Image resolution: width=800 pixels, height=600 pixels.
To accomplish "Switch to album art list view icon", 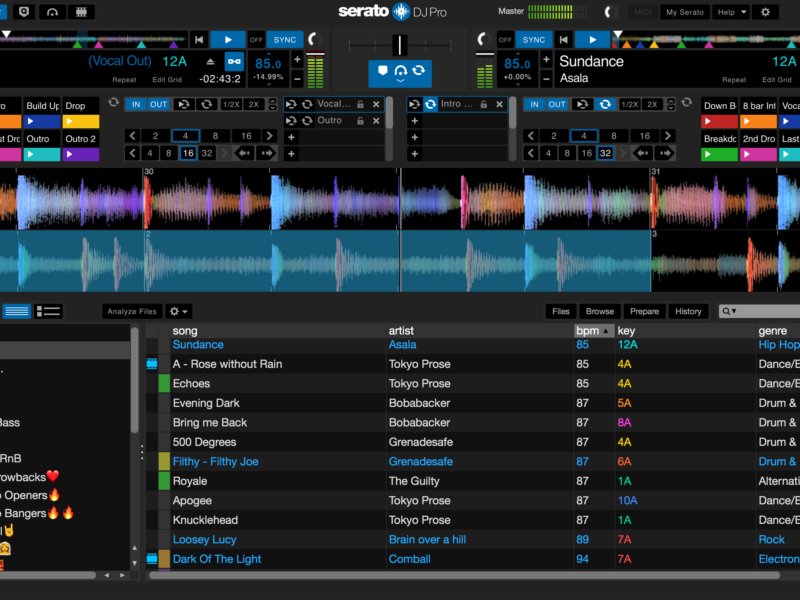I will point(48,312).
